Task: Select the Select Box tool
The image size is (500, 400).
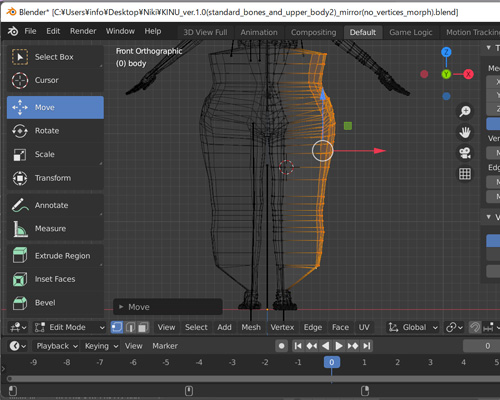Action: [55, 57]
